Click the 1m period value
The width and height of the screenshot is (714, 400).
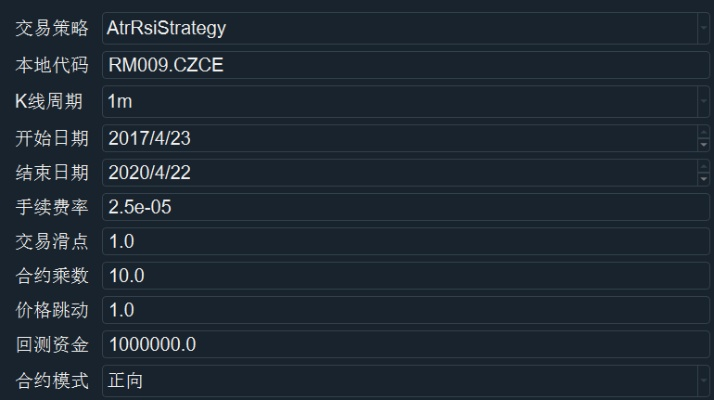119,101
